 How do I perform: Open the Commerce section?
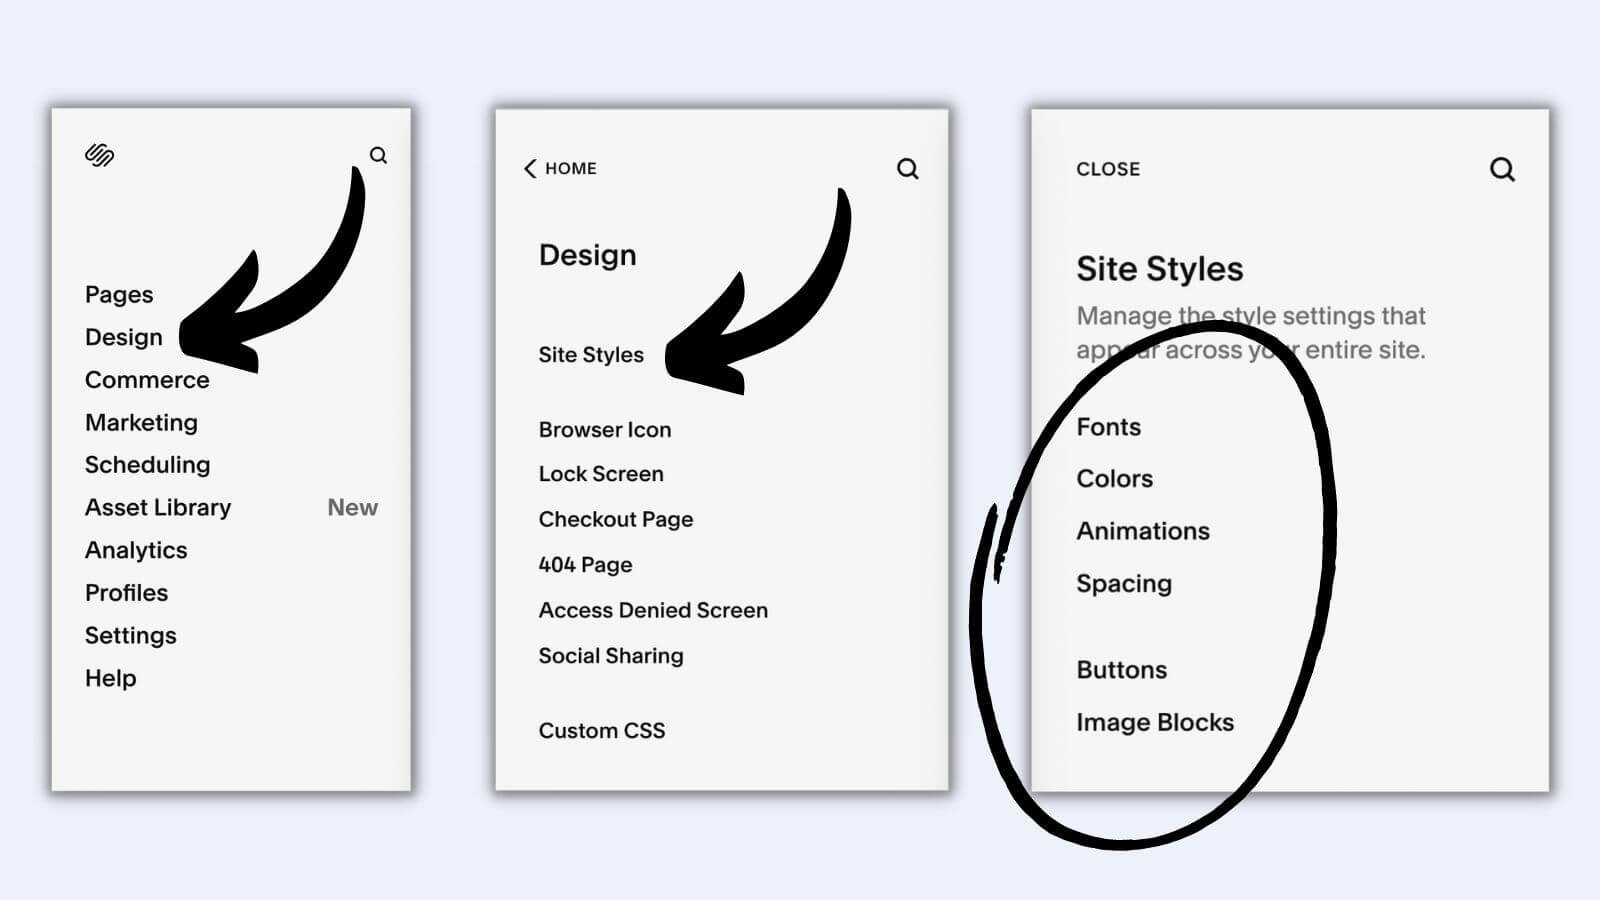(147, 380)
